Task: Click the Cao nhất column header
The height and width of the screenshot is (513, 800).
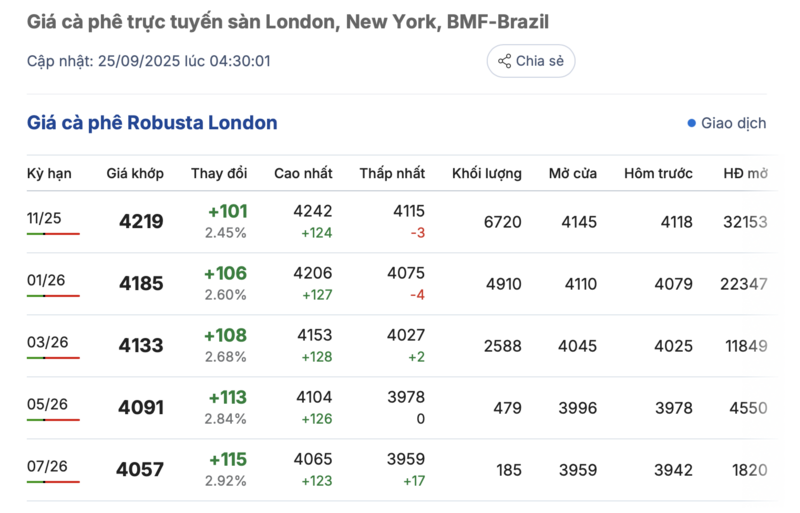Action: (303, 173)
